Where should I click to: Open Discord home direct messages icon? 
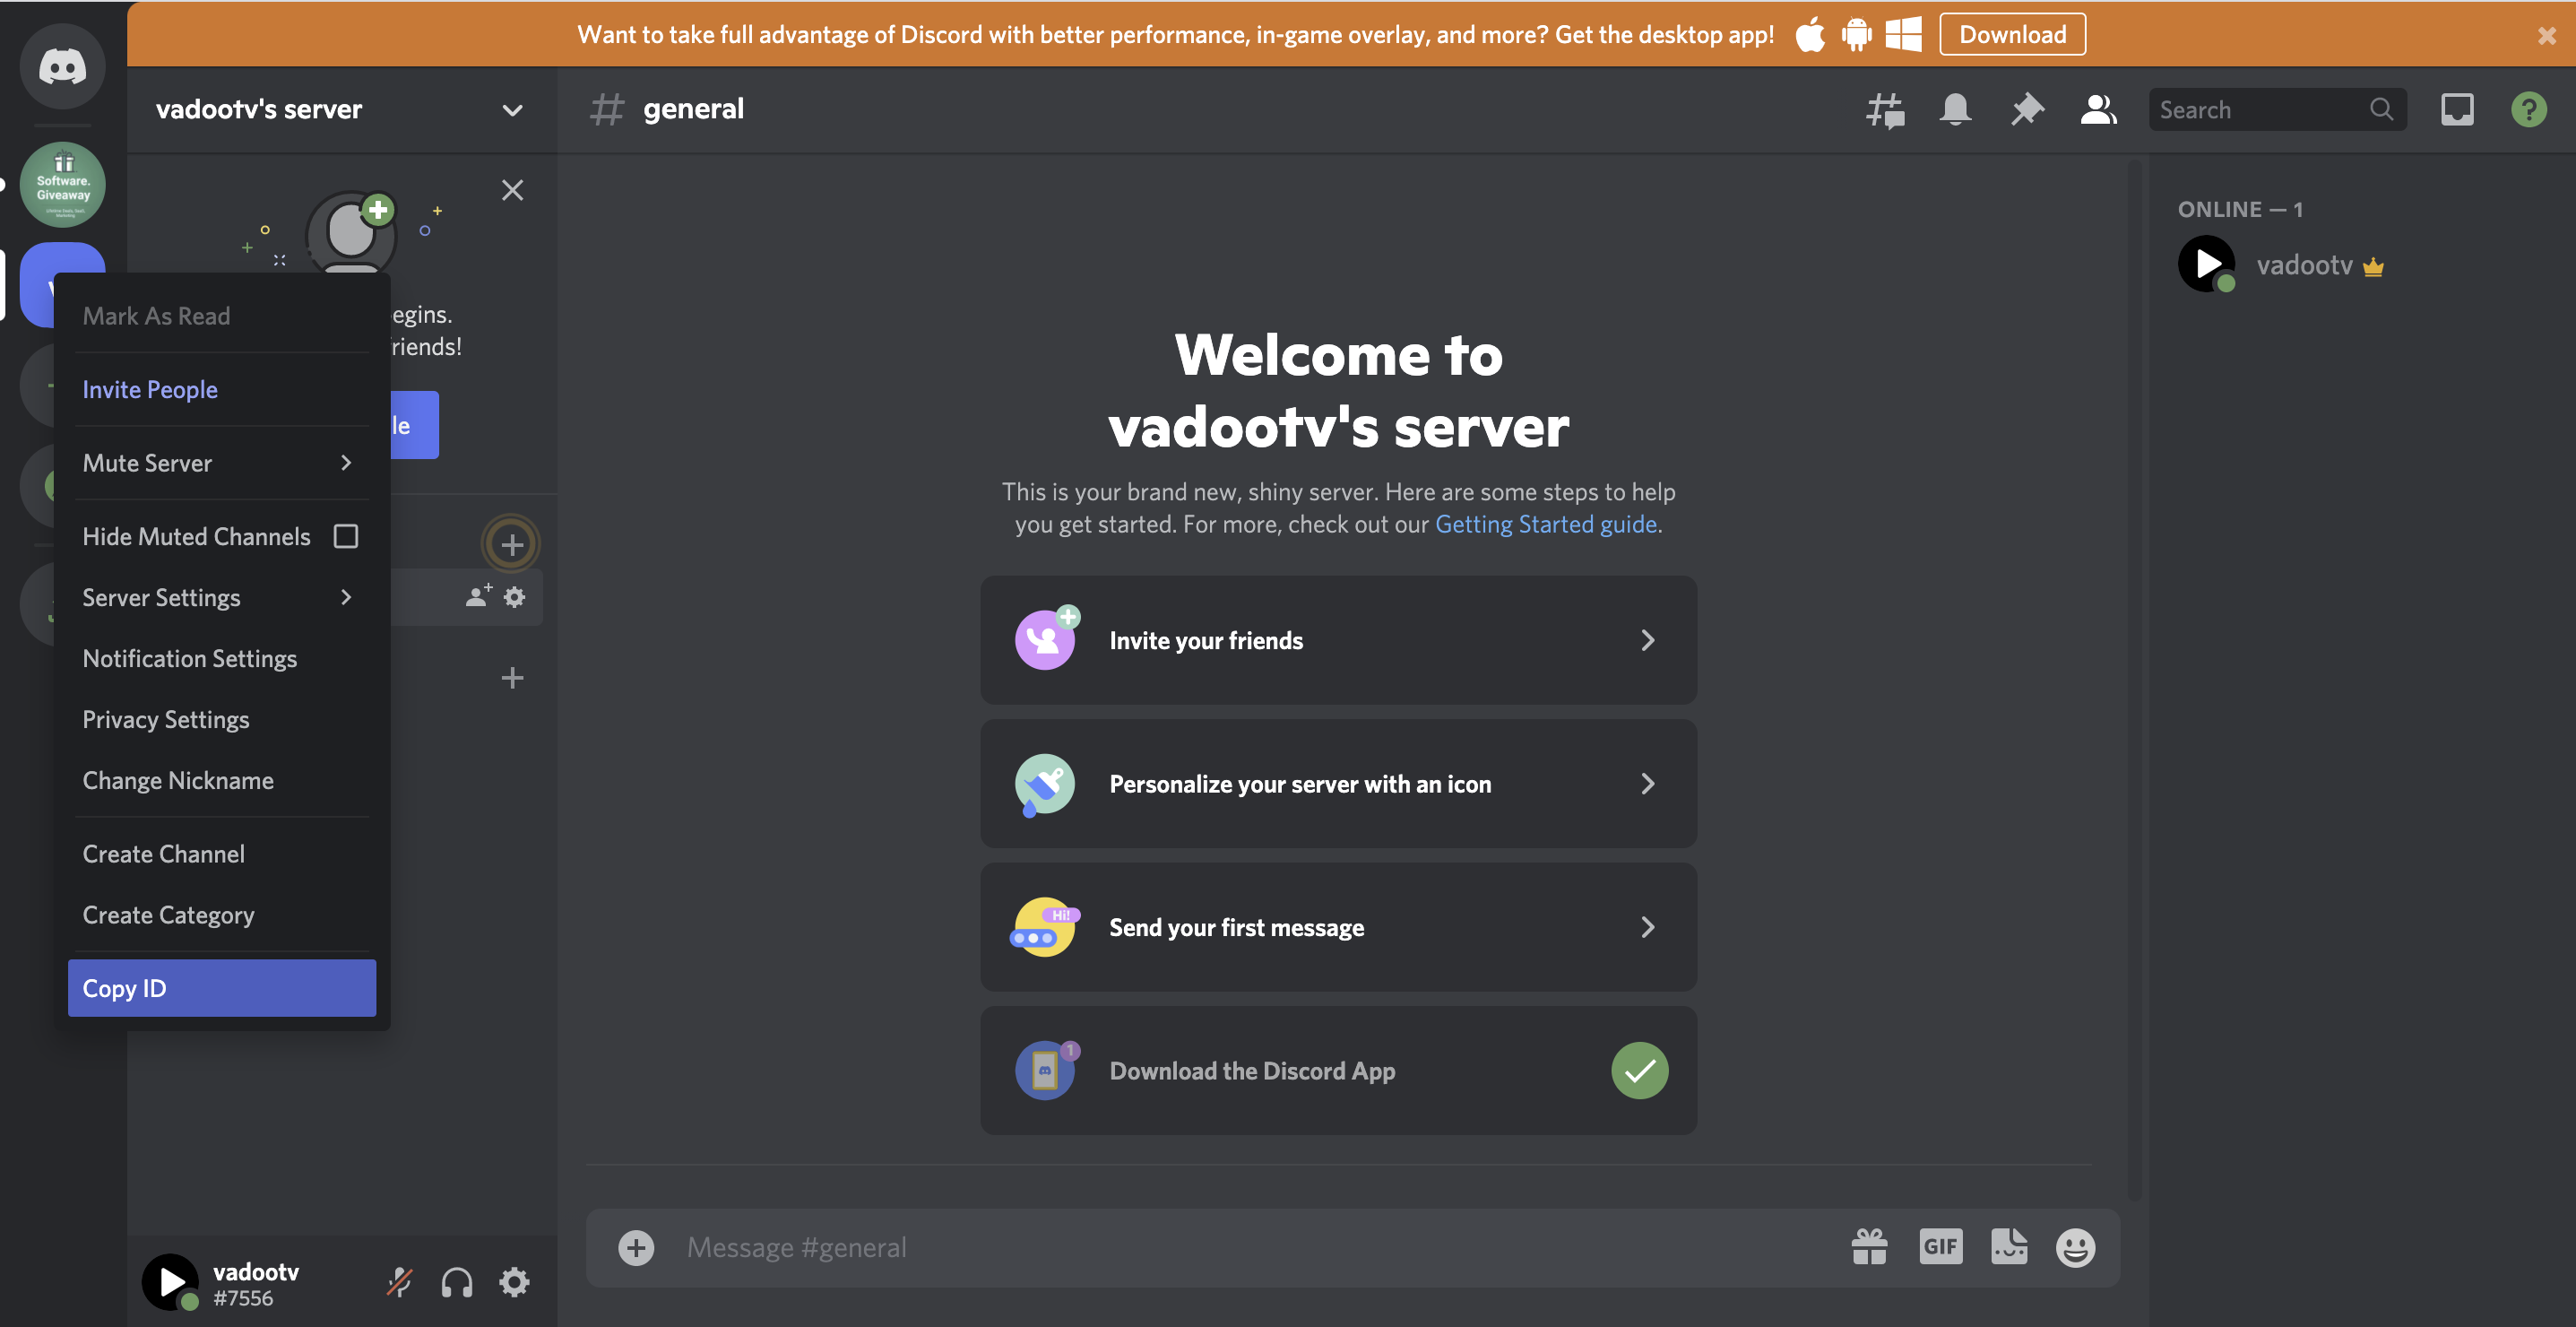click(x=62, y=67)
